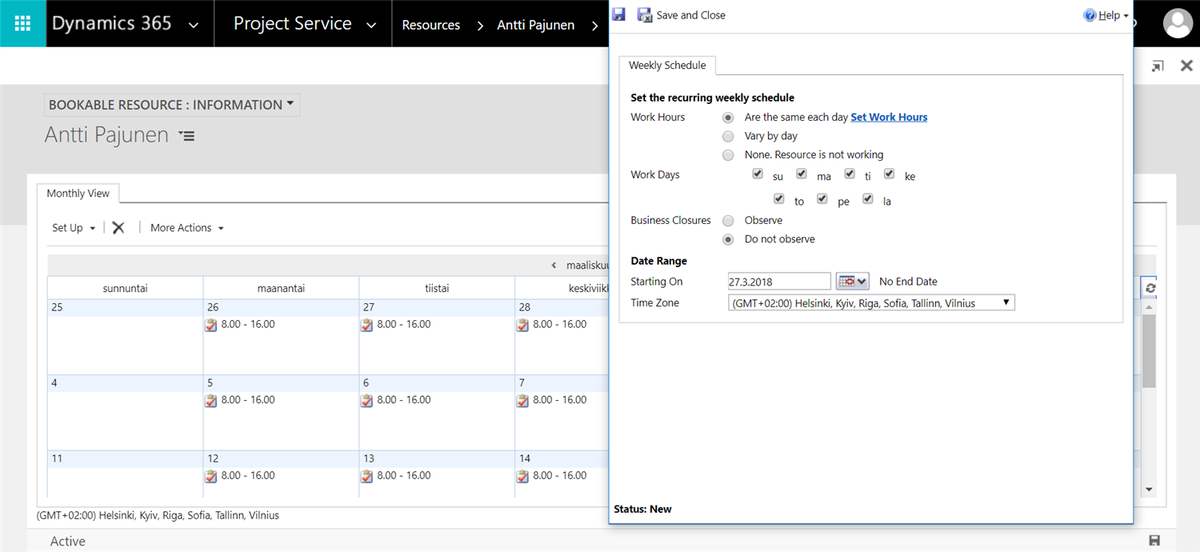Go to previous month with left arrow
Image resolution: width=1200 pixels, height=552 pixels.
point(554,266)
